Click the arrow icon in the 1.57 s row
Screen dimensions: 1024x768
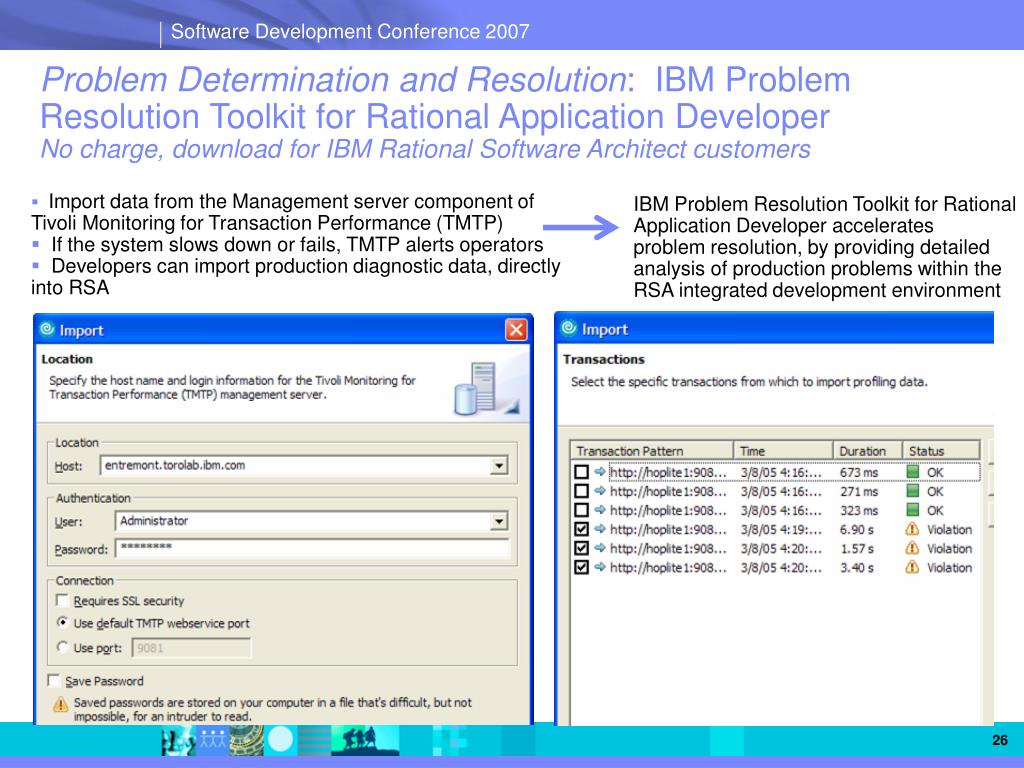click(x=600, y=548)
